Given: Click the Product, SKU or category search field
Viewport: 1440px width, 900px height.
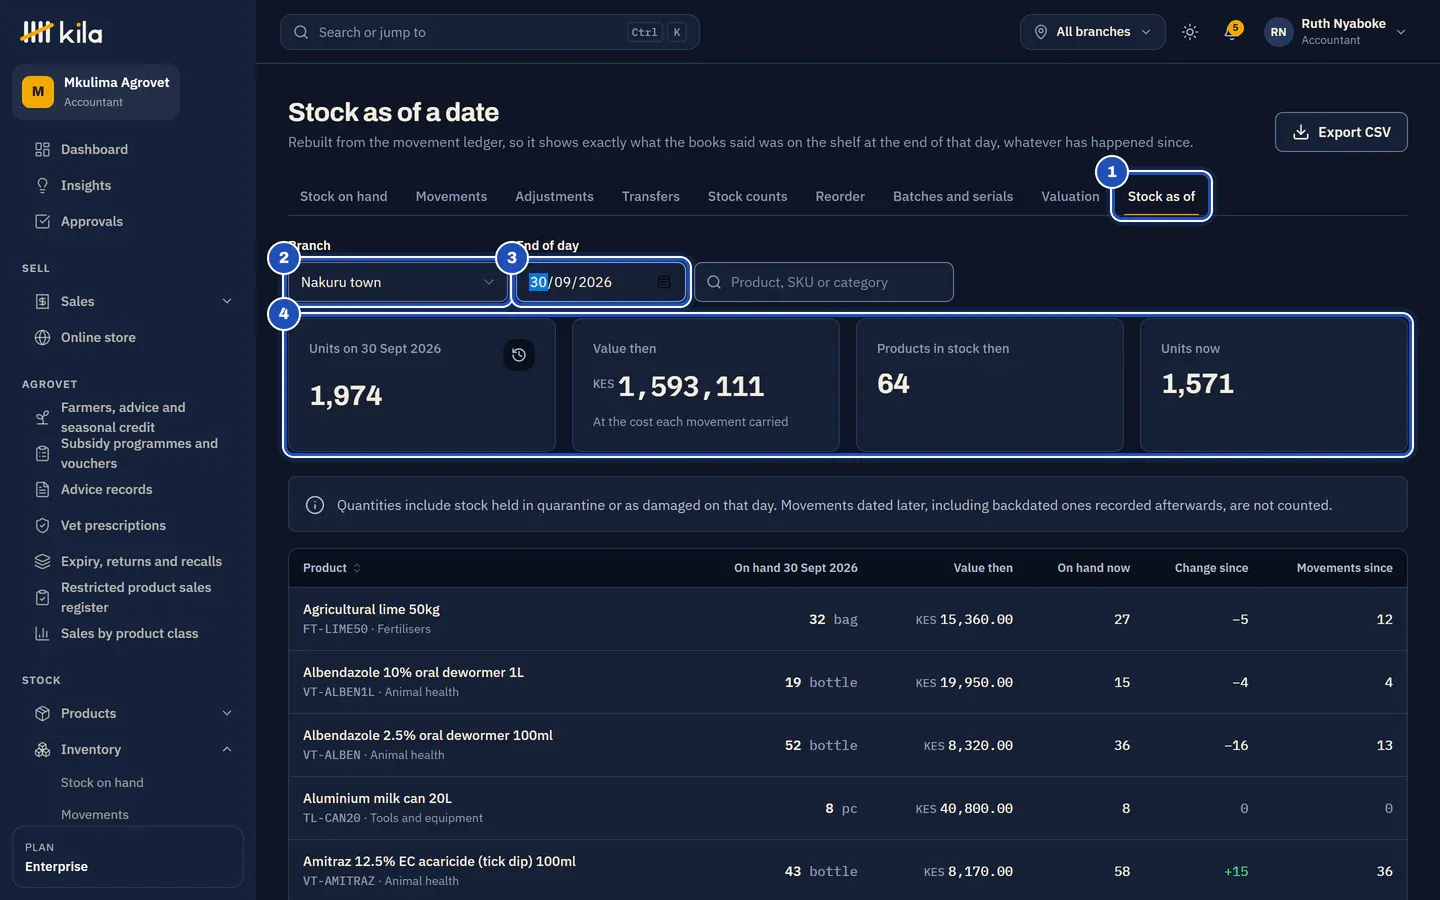Looking at the screenshot, I should 824,282.
